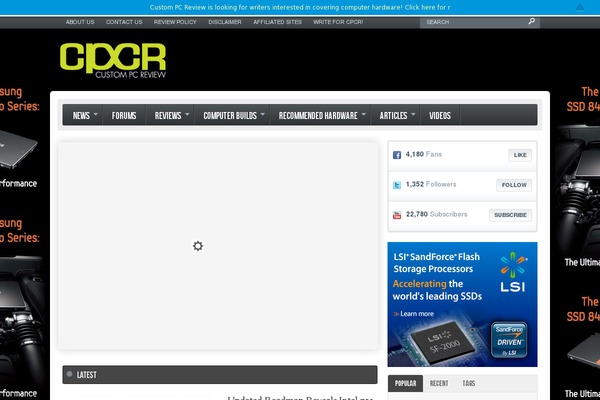Switch to the Popular tab
This screenshot has width=600, height=400.
point(405,383)
